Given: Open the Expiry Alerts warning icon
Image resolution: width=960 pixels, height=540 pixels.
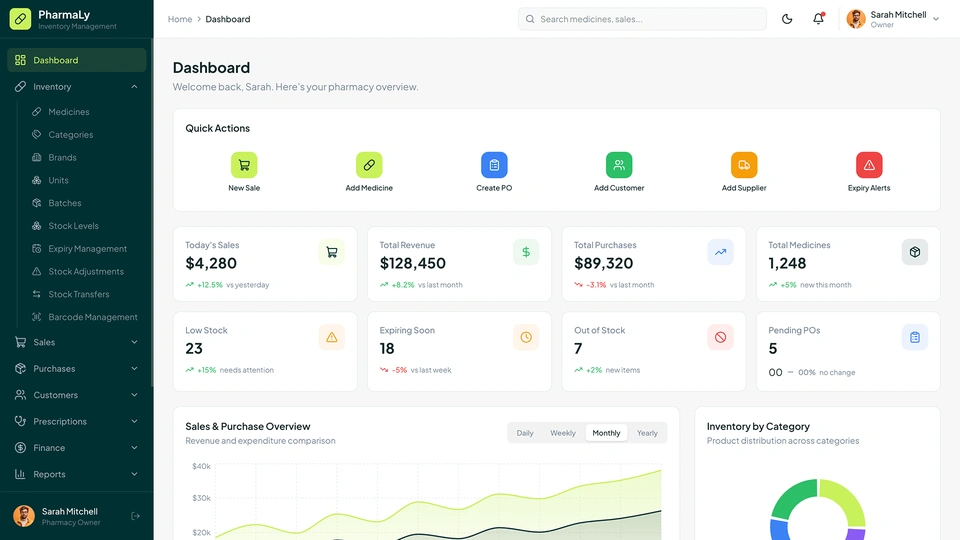Looking at the screenshot, I should [869, 165].
